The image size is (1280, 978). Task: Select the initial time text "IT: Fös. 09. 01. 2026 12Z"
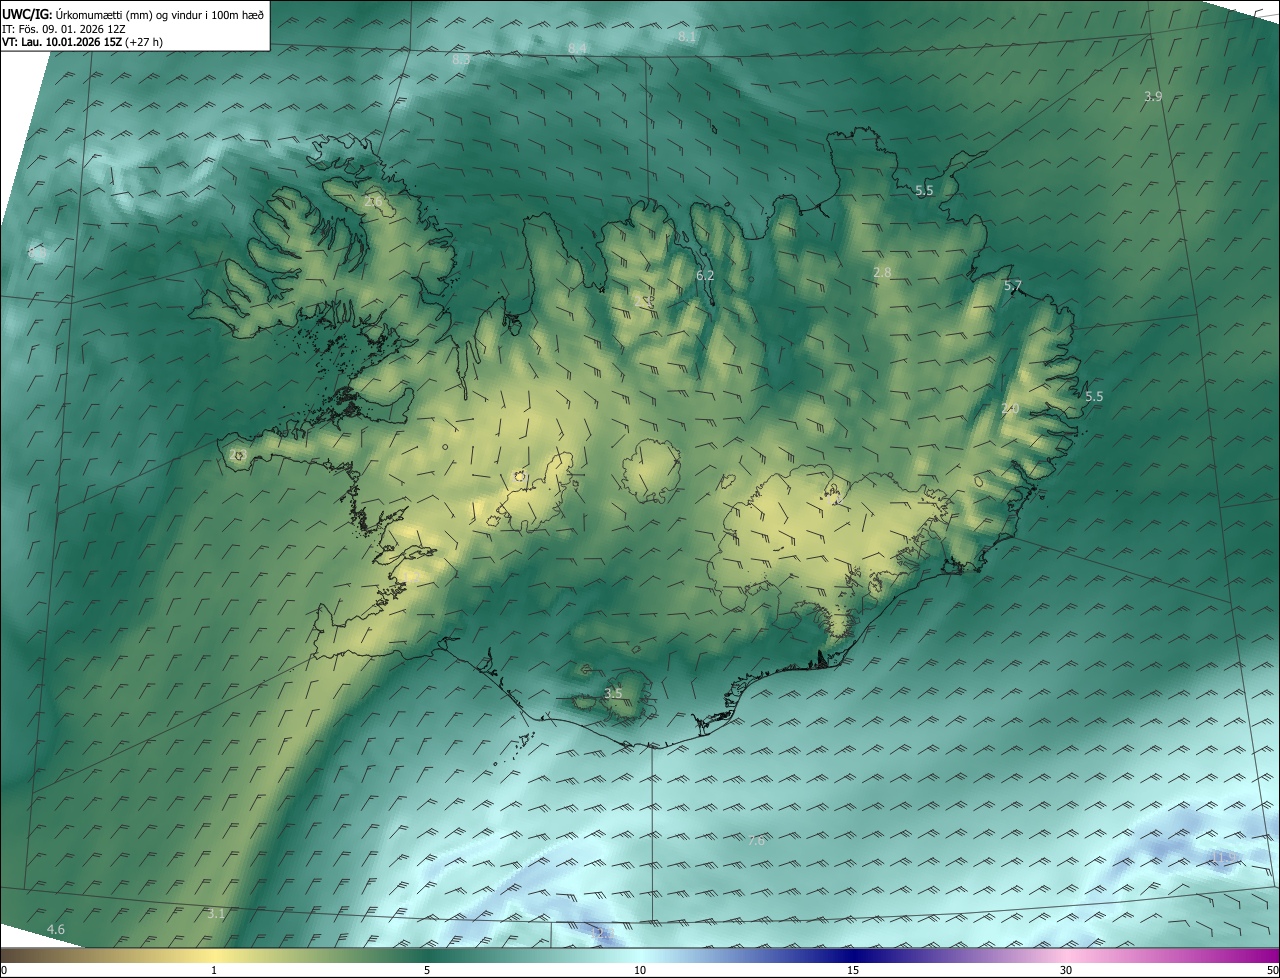coord(64,29)
